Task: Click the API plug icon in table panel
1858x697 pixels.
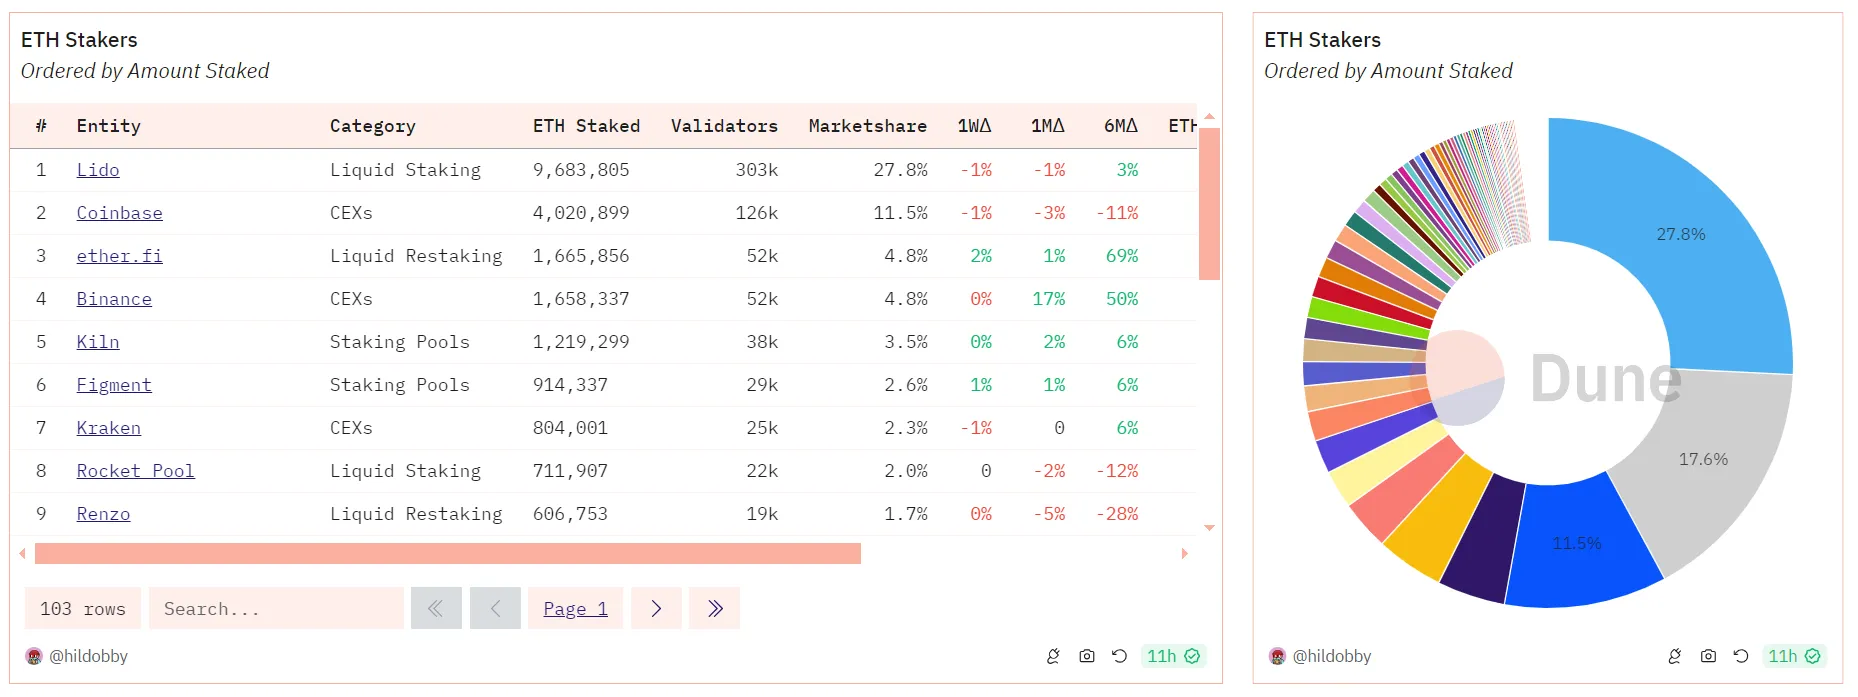Action: (1053, 656)
